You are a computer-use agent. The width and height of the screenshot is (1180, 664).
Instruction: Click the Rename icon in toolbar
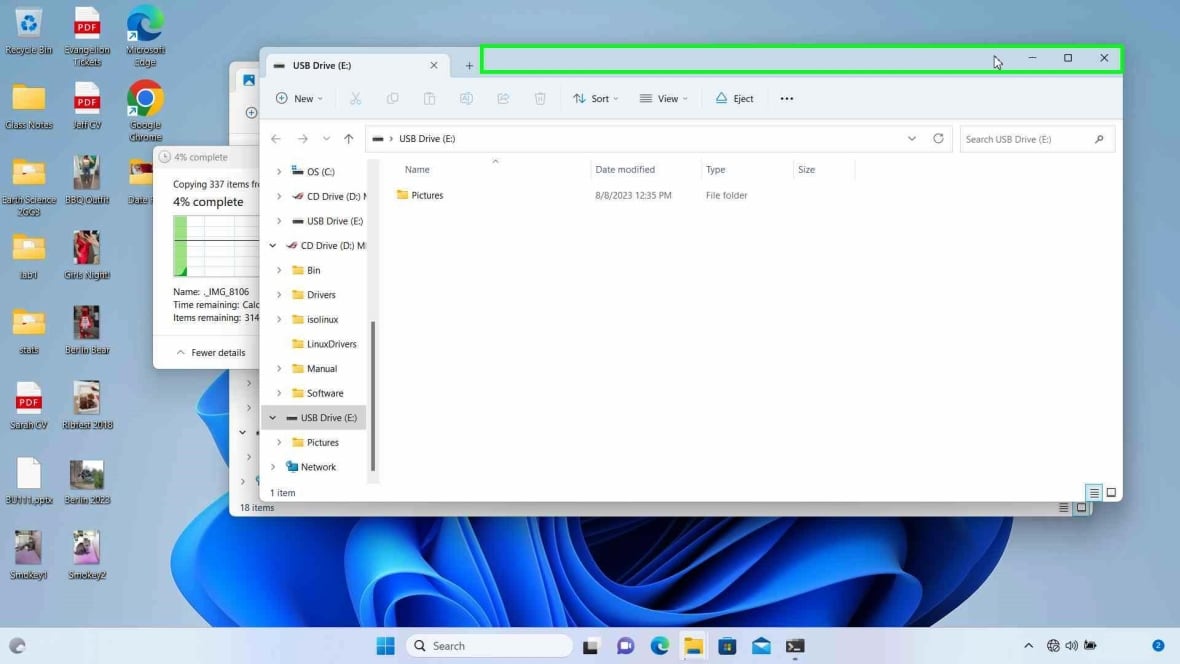point(466,99)
